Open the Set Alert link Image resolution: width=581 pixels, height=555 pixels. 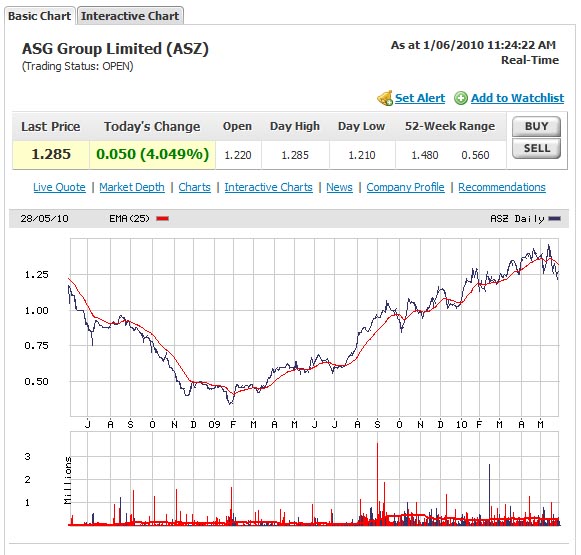pyautogui.click(x=420, y=98)
